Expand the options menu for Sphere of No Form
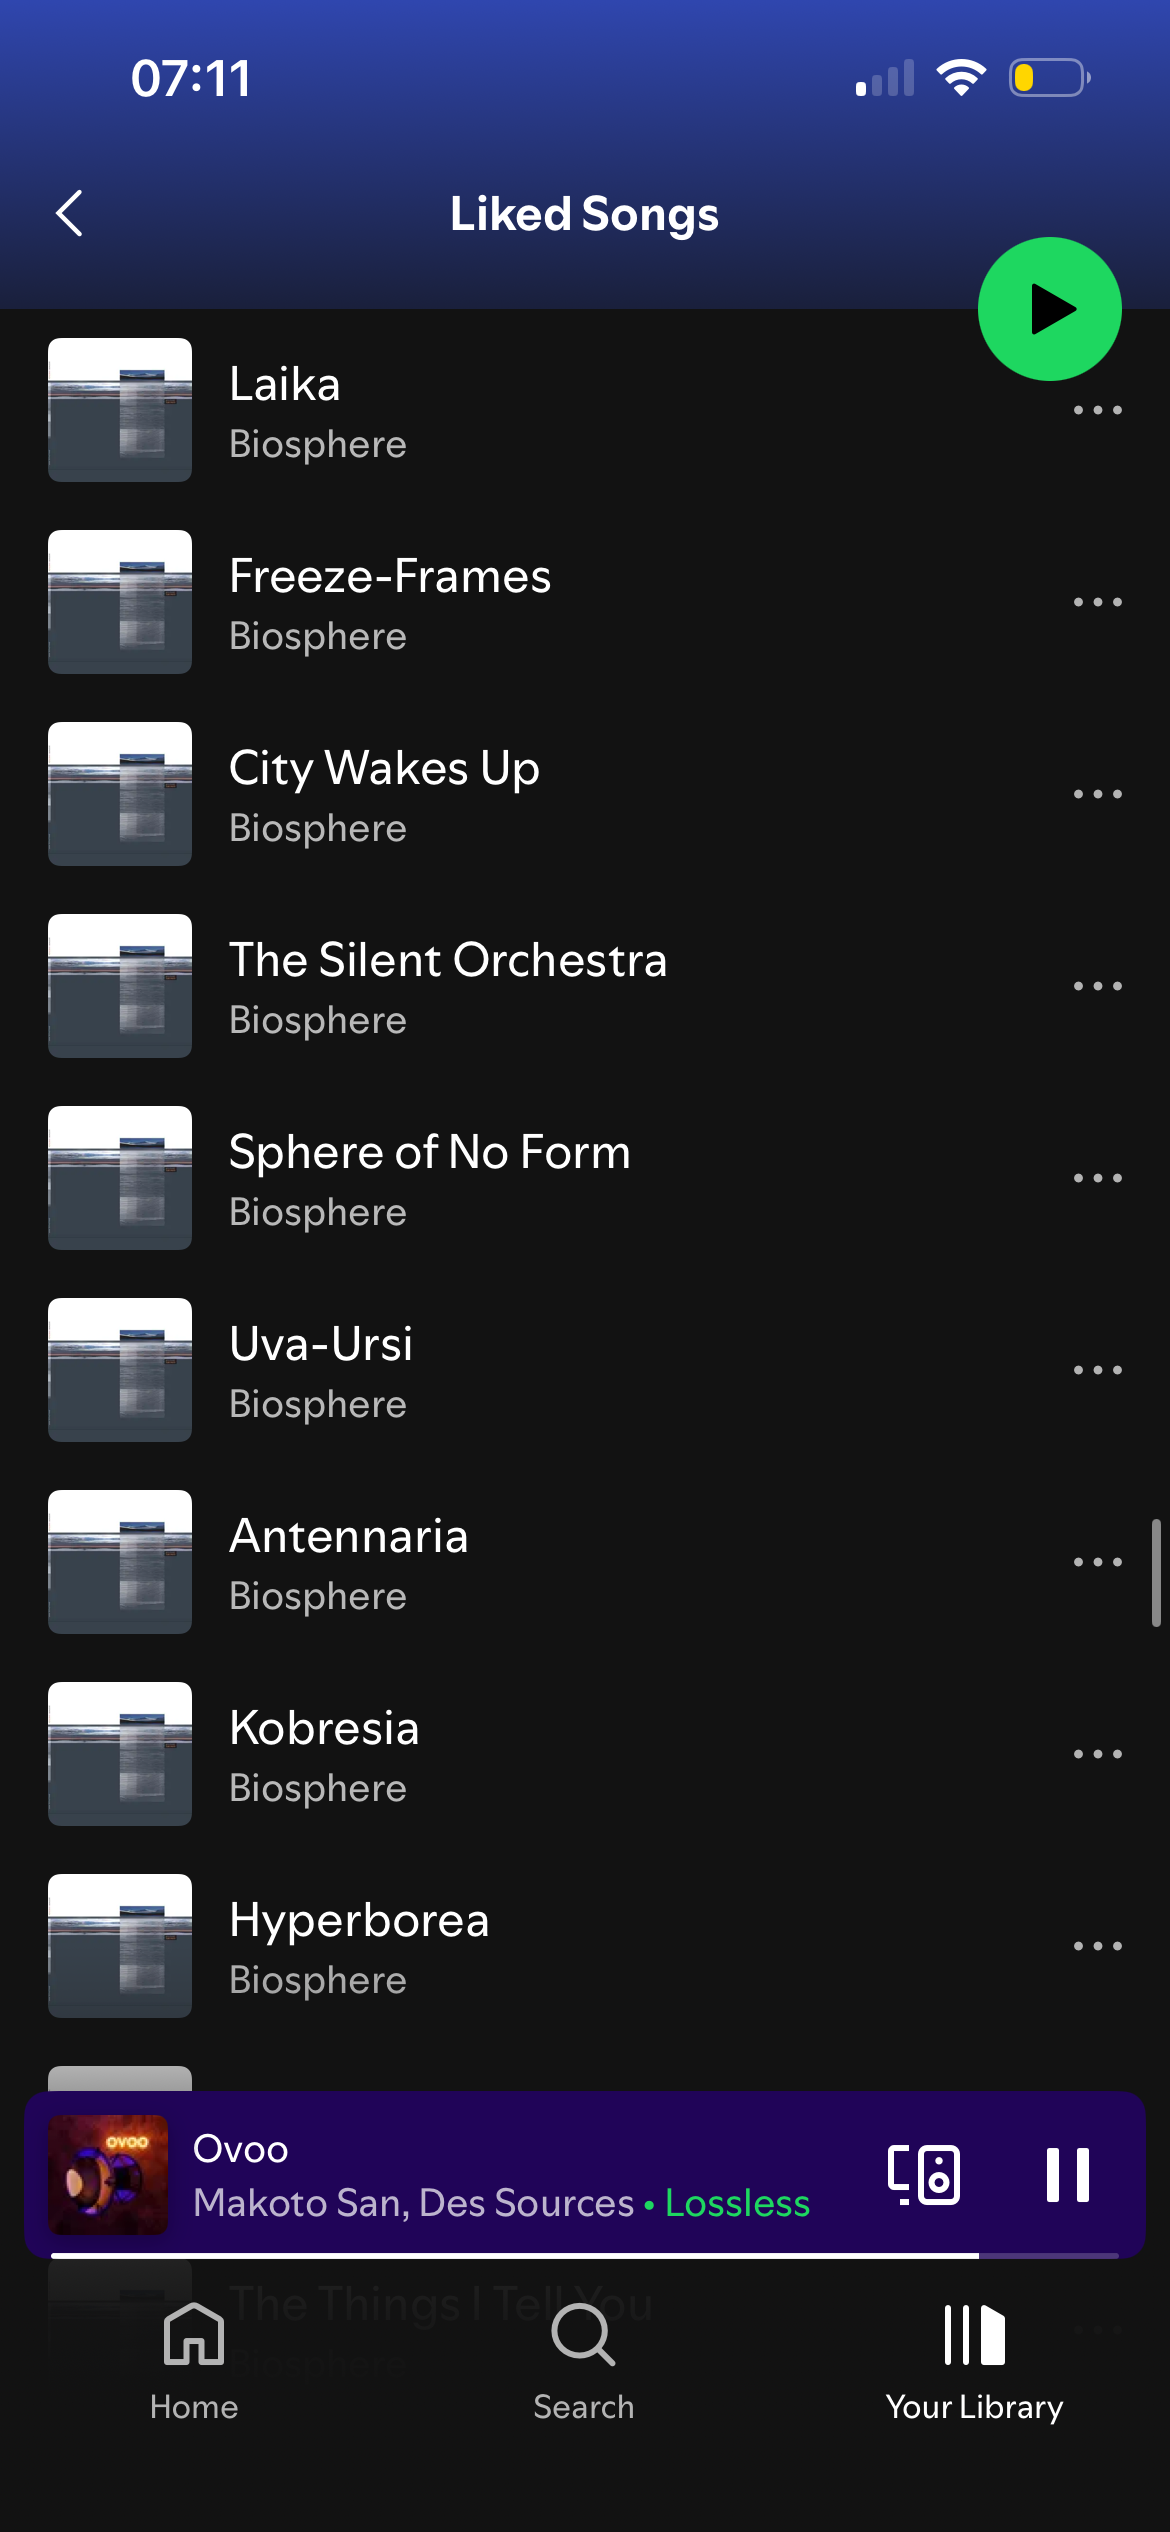Image resolution: width=1170 pixels, height=2532 pixels. pyautogui.click(x=1097, y=1178)
